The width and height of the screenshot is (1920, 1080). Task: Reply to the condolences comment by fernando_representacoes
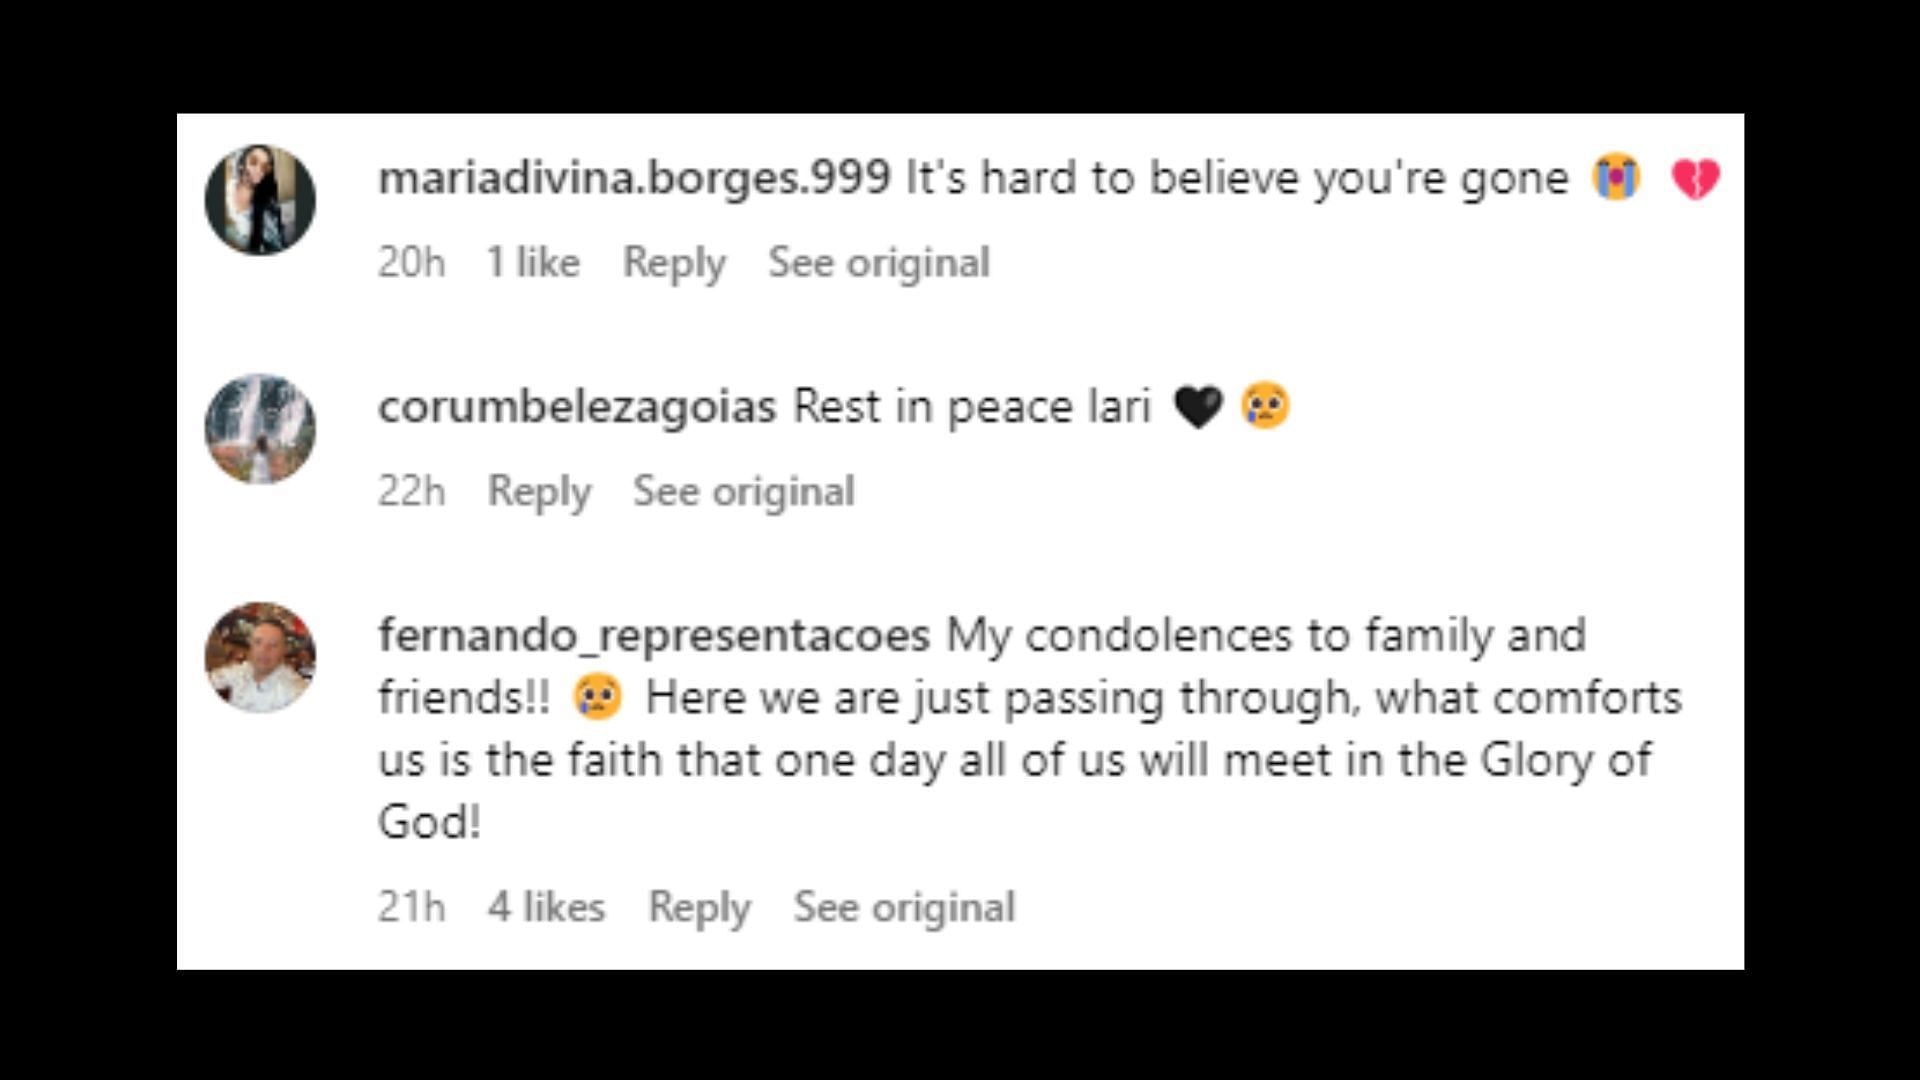pos(699,909)
